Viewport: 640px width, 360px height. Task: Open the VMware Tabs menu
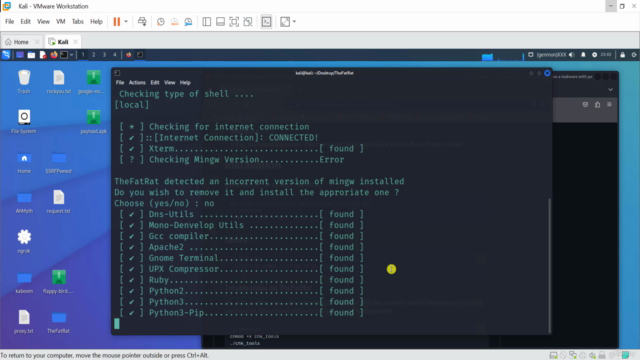(78, 22)
